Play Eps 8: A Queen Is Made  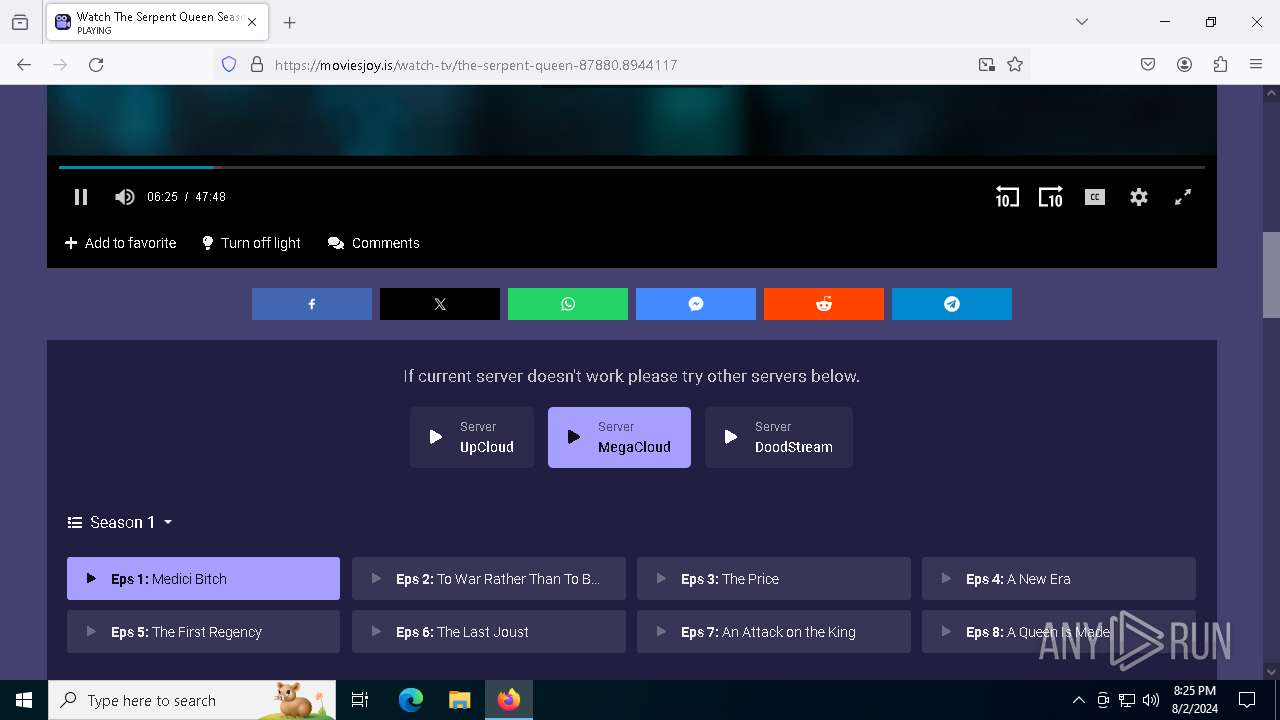(1059, 632)
